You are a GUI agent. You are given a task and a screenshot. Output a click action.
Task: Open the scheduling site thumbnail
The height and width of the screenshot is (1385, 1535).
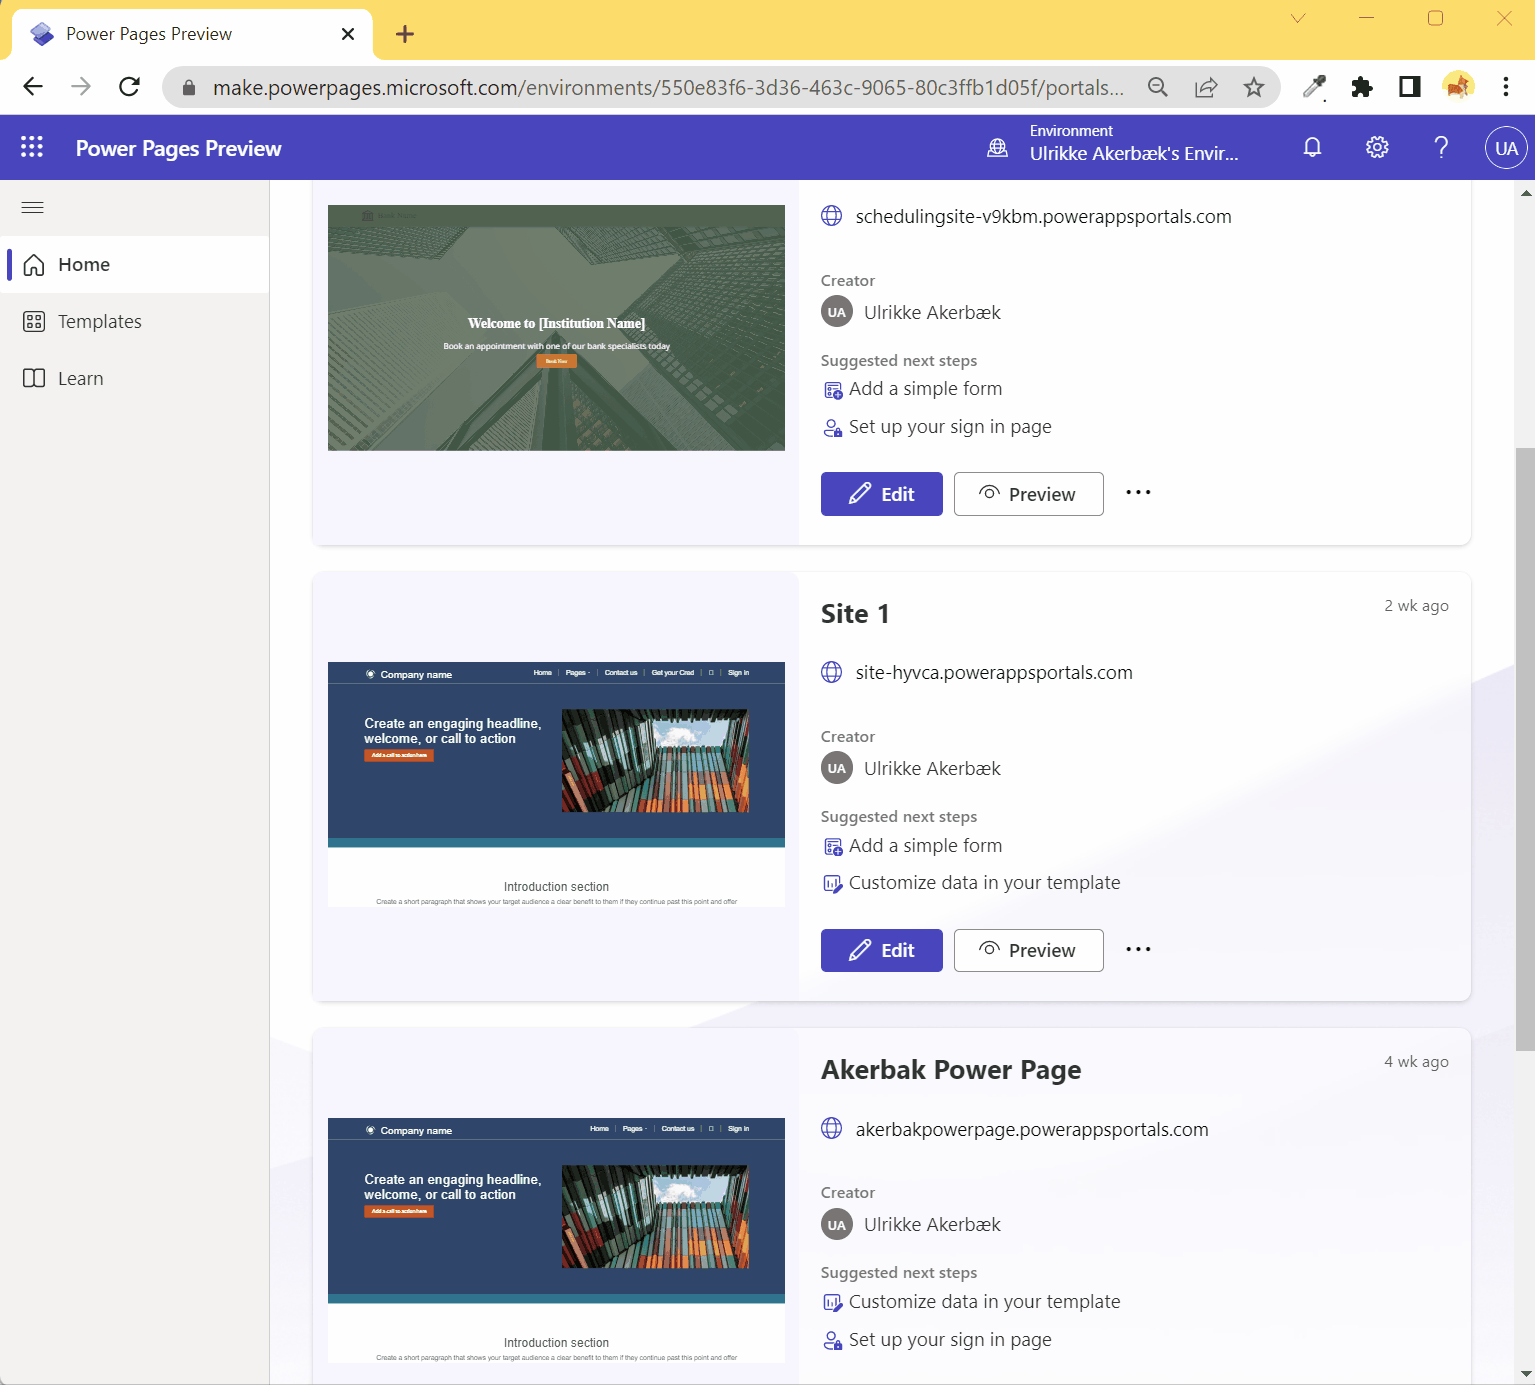[556, 328]
